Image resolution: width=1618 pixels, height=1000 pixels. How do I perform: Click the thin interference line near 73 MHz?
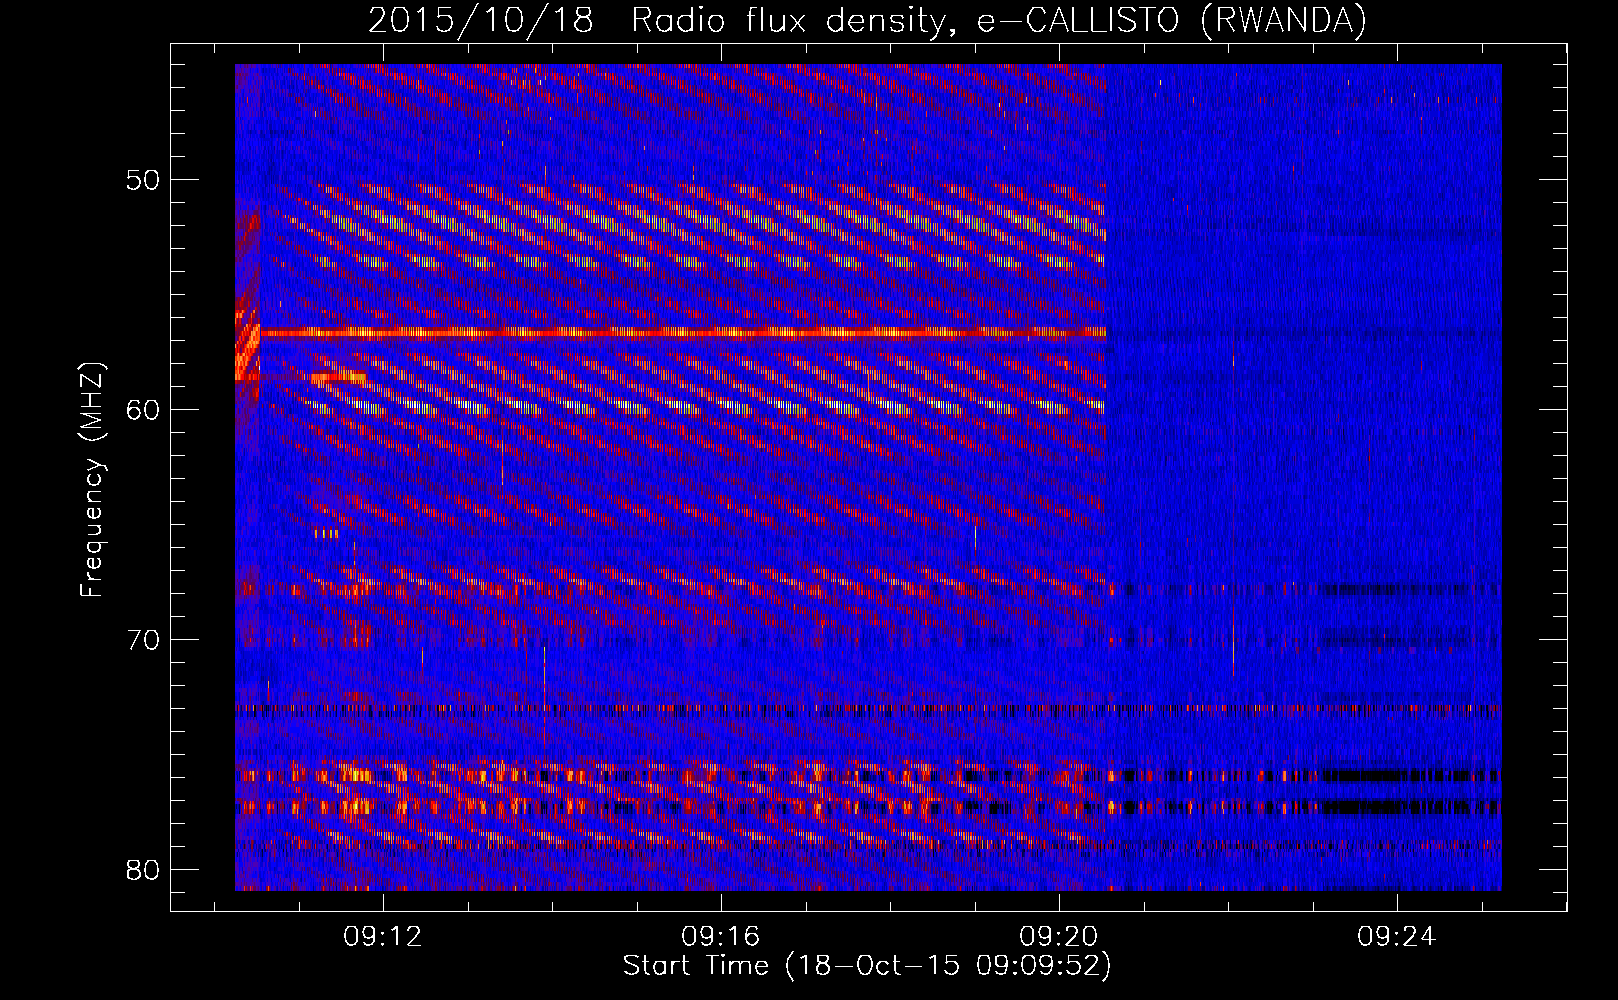868,709
